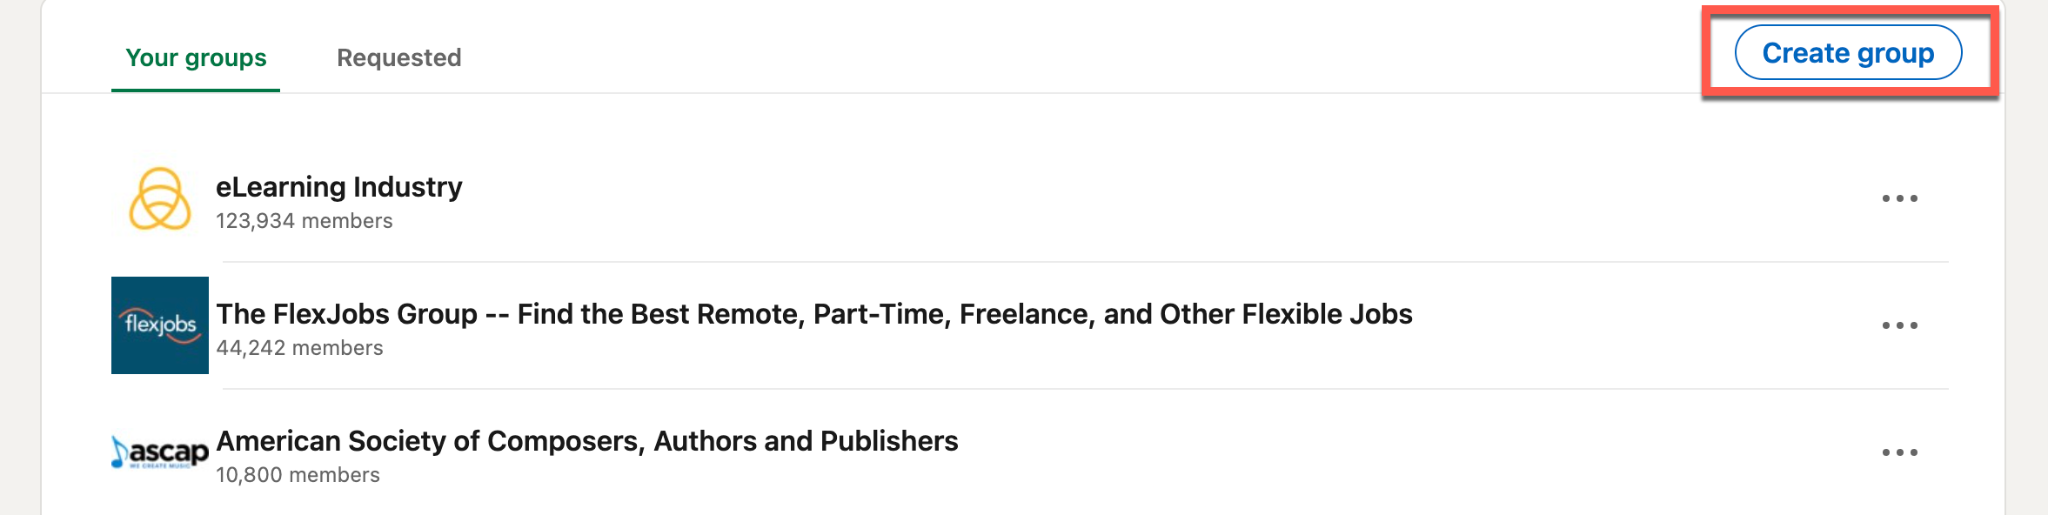Select the yellow interlocking rings thumbnail
2048x515 pixels.
tap(160, 199)
